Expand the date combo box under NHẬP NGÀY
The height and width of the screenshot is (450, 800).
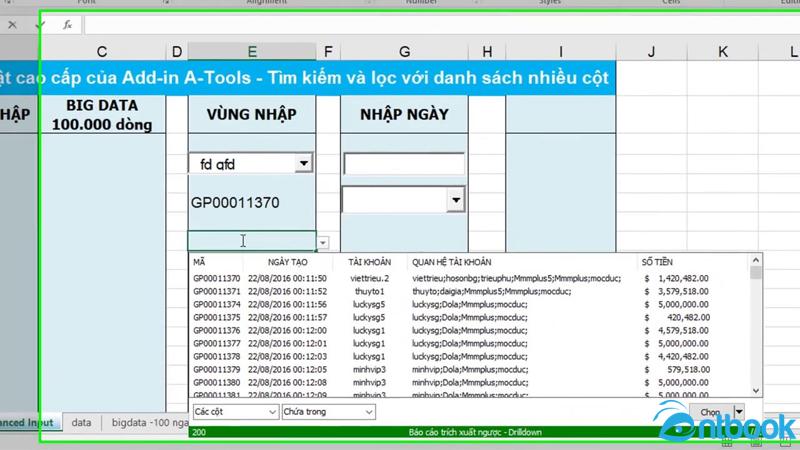point(456,200)
